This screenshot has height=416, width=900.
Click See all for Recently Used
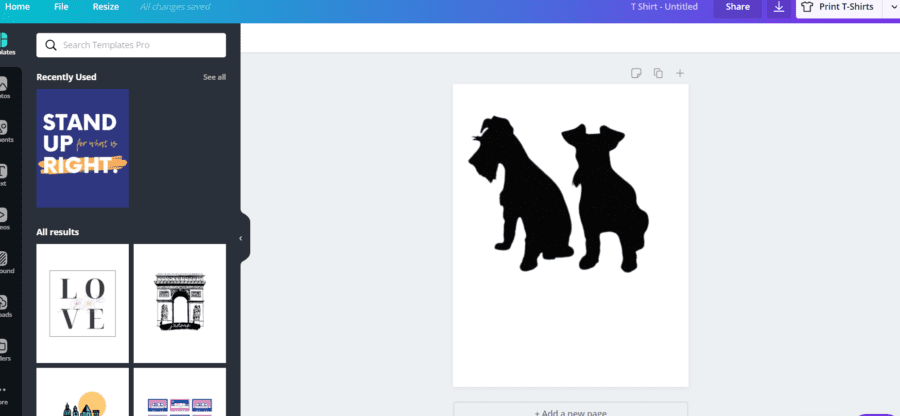pyautogui.click(x=214, y=77)
